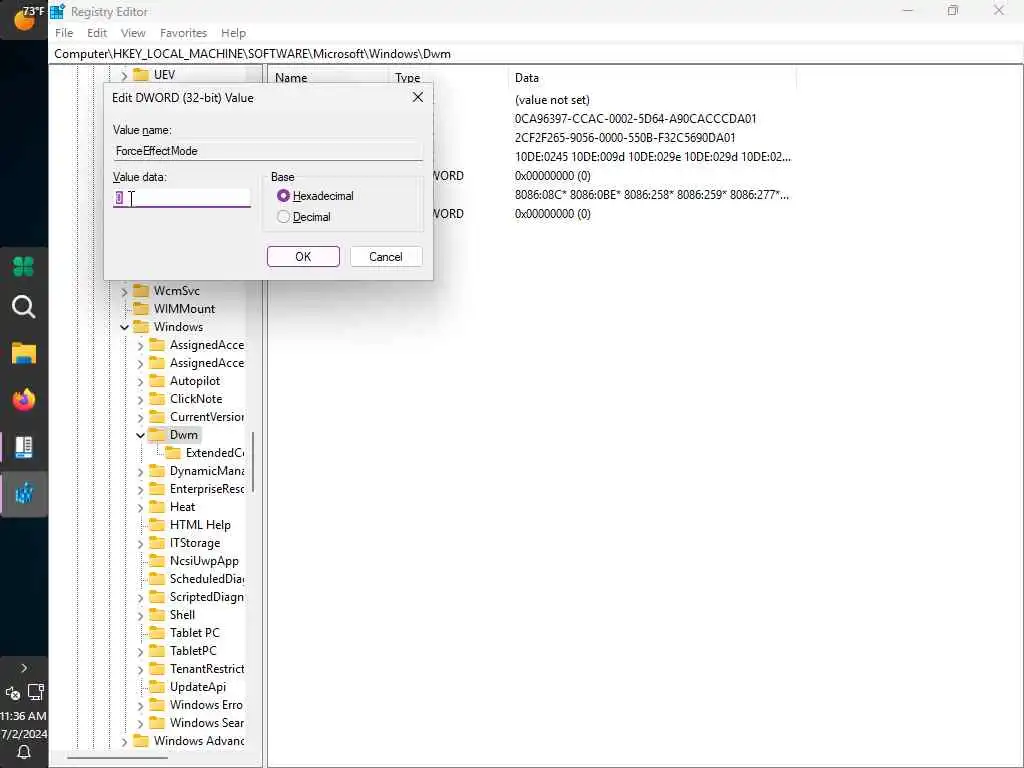Select the 2CF2F265-9056-0000 data value
The image size is (1024, 768).
[x=625, y=138]
